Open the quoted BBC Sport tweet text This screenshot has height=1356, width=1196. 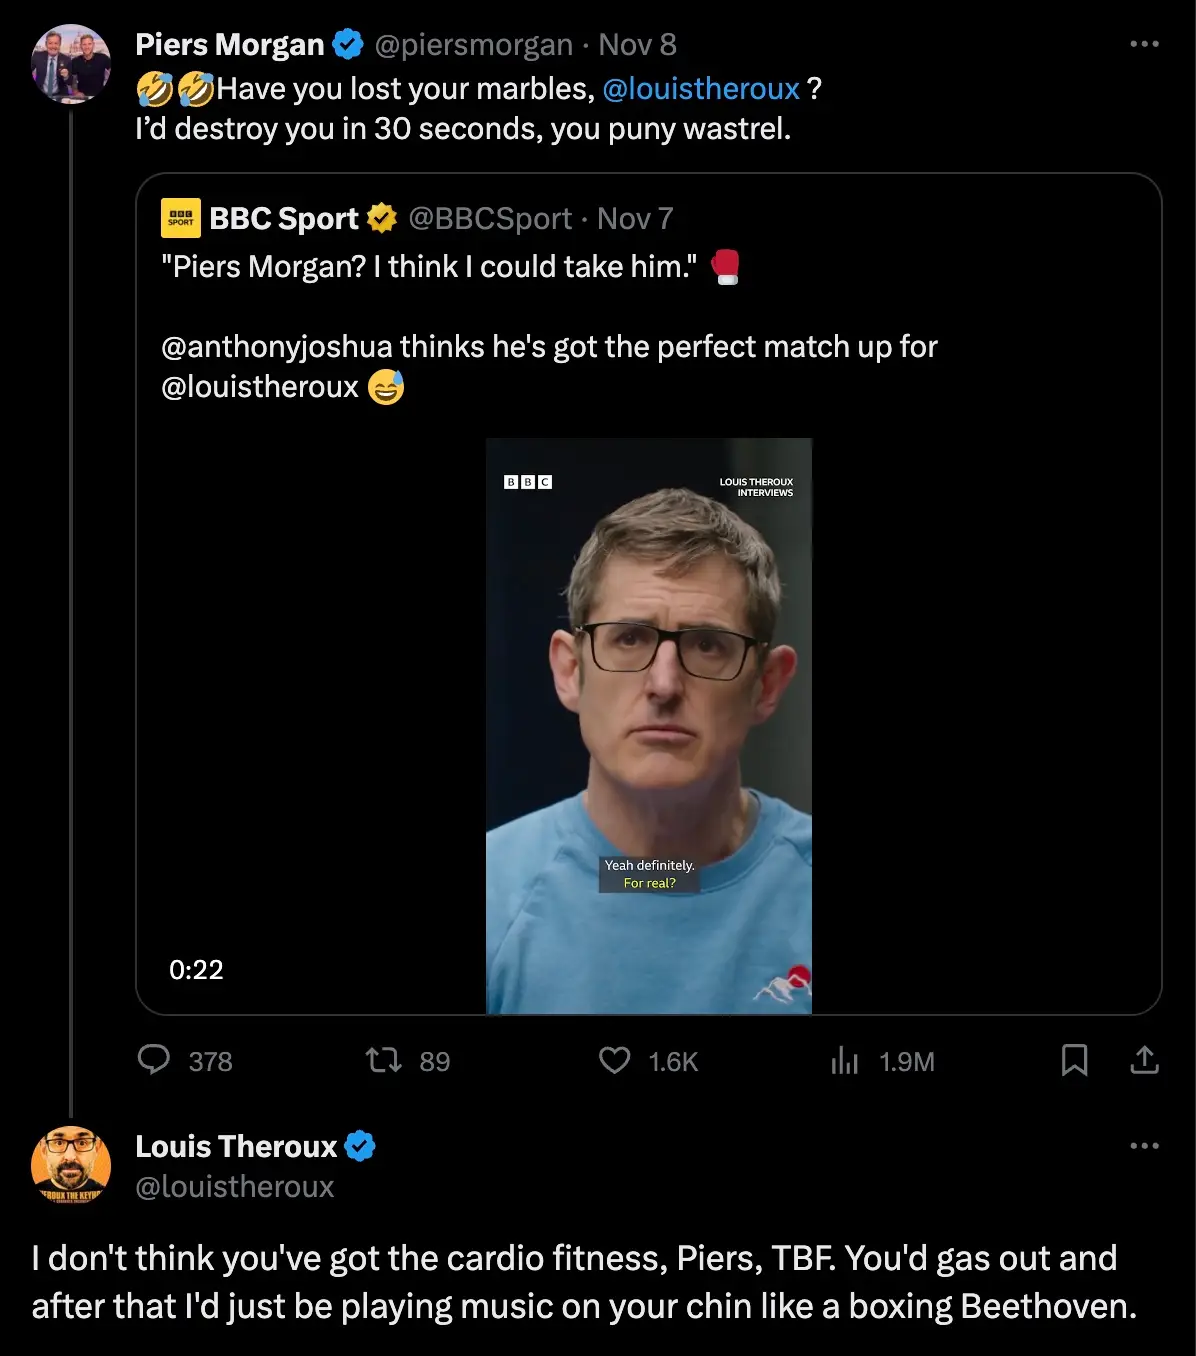549,347
